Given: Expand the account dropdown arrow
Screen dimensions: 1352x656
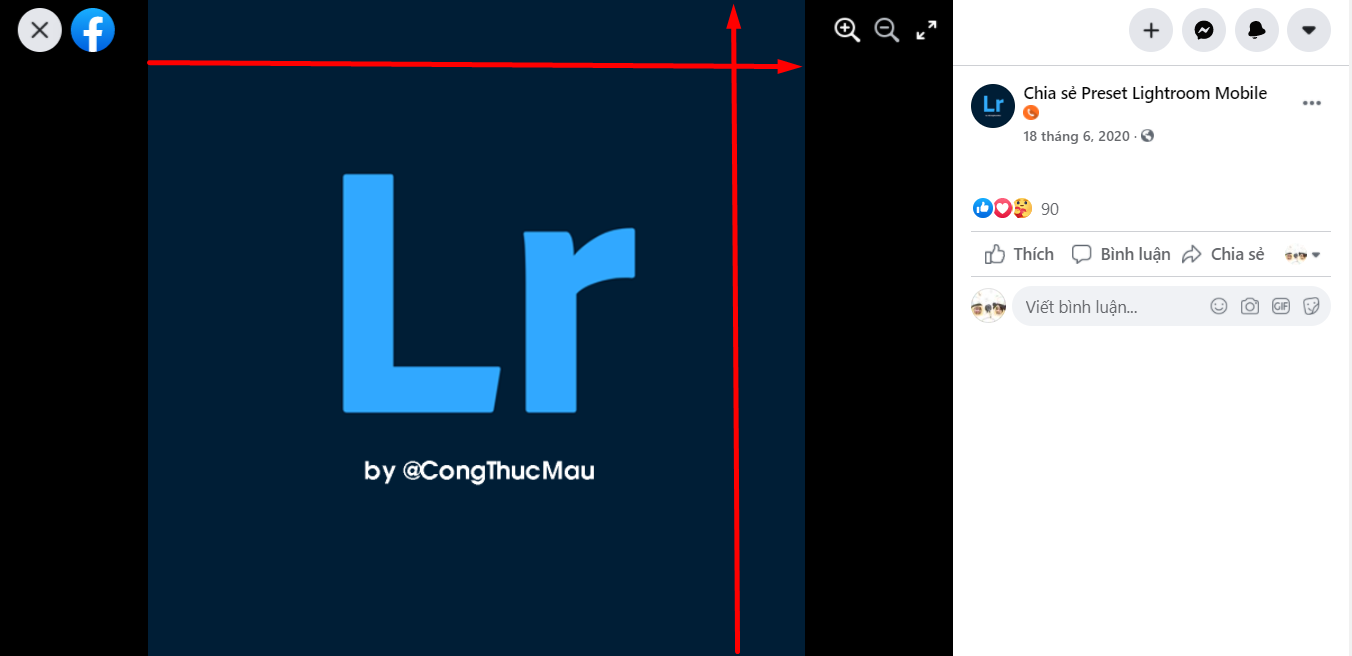Looking at the screenshot, I should [1309, 30].
